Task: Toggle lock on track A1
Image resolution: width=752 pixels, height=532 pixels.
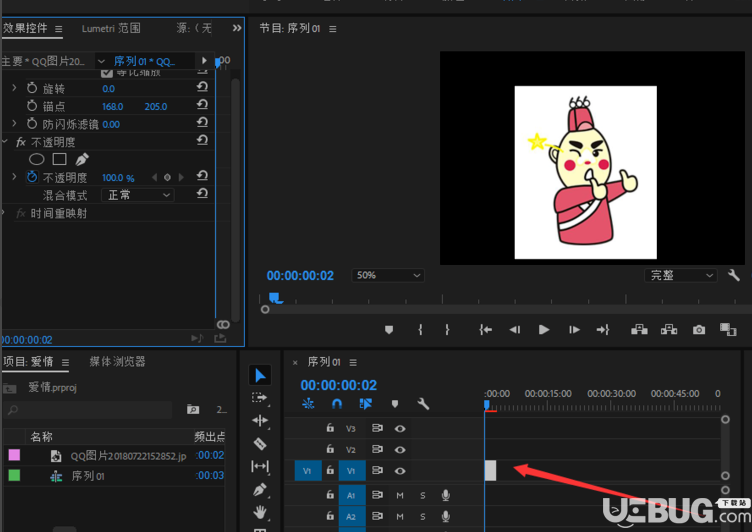Action: pyautogui.click(x=330, y=495)
